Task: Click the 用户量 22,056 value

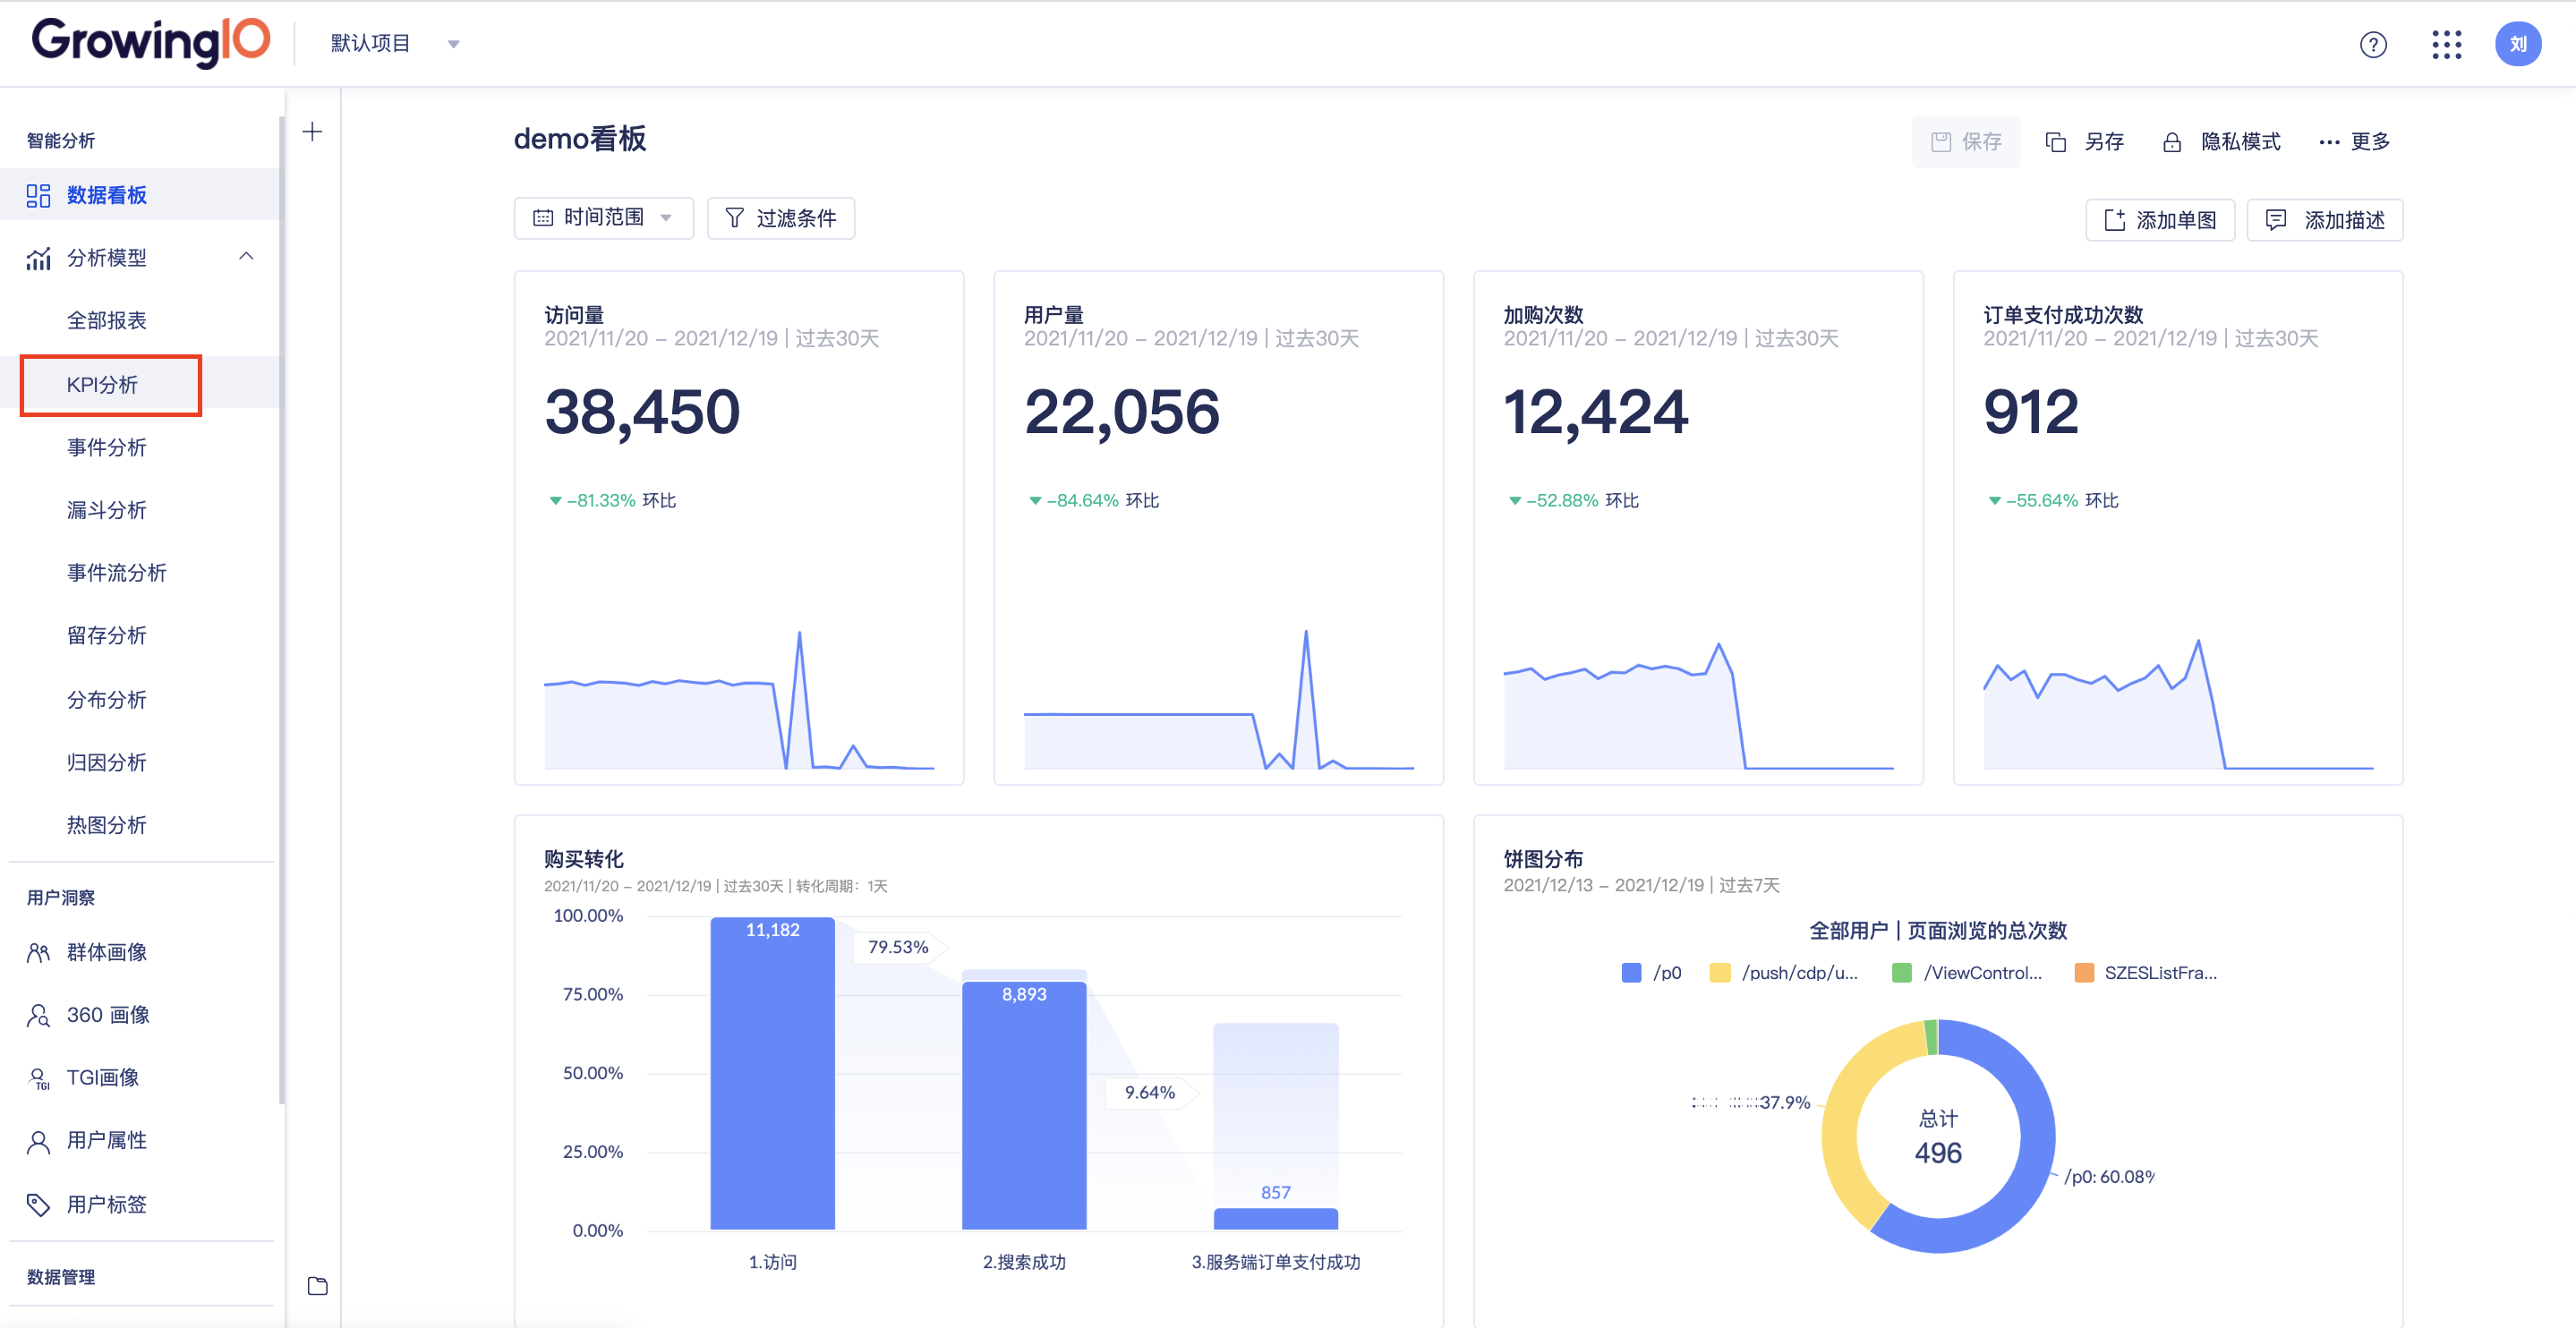Action: click(1122, 412)
